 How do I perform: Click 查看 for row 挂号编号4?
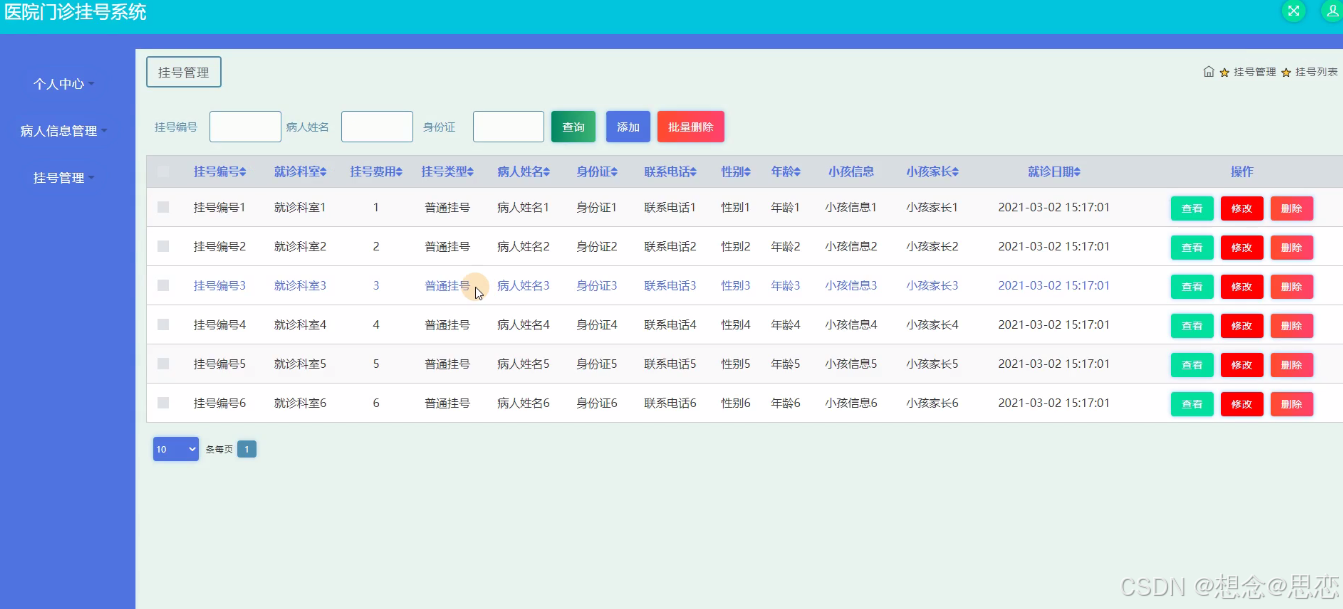(x=1192, y=325)
